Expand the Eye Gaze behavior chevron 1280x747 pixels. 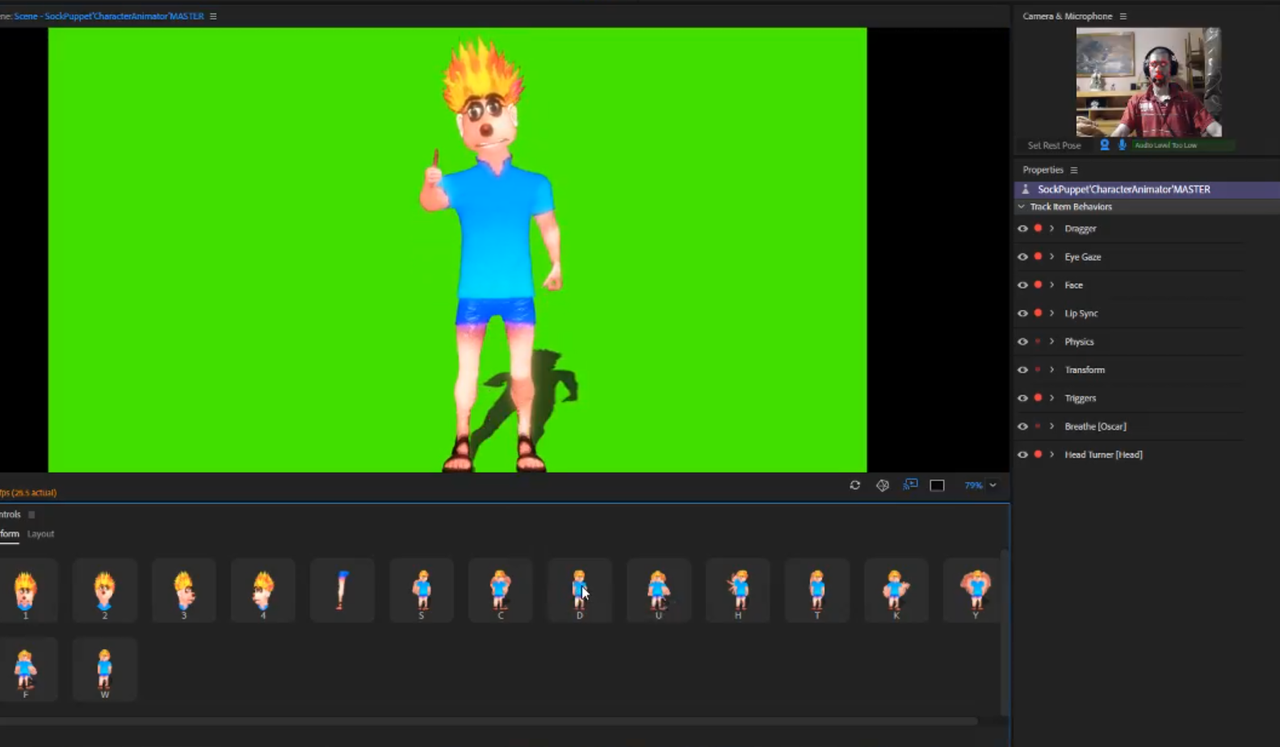[1052, 257]
